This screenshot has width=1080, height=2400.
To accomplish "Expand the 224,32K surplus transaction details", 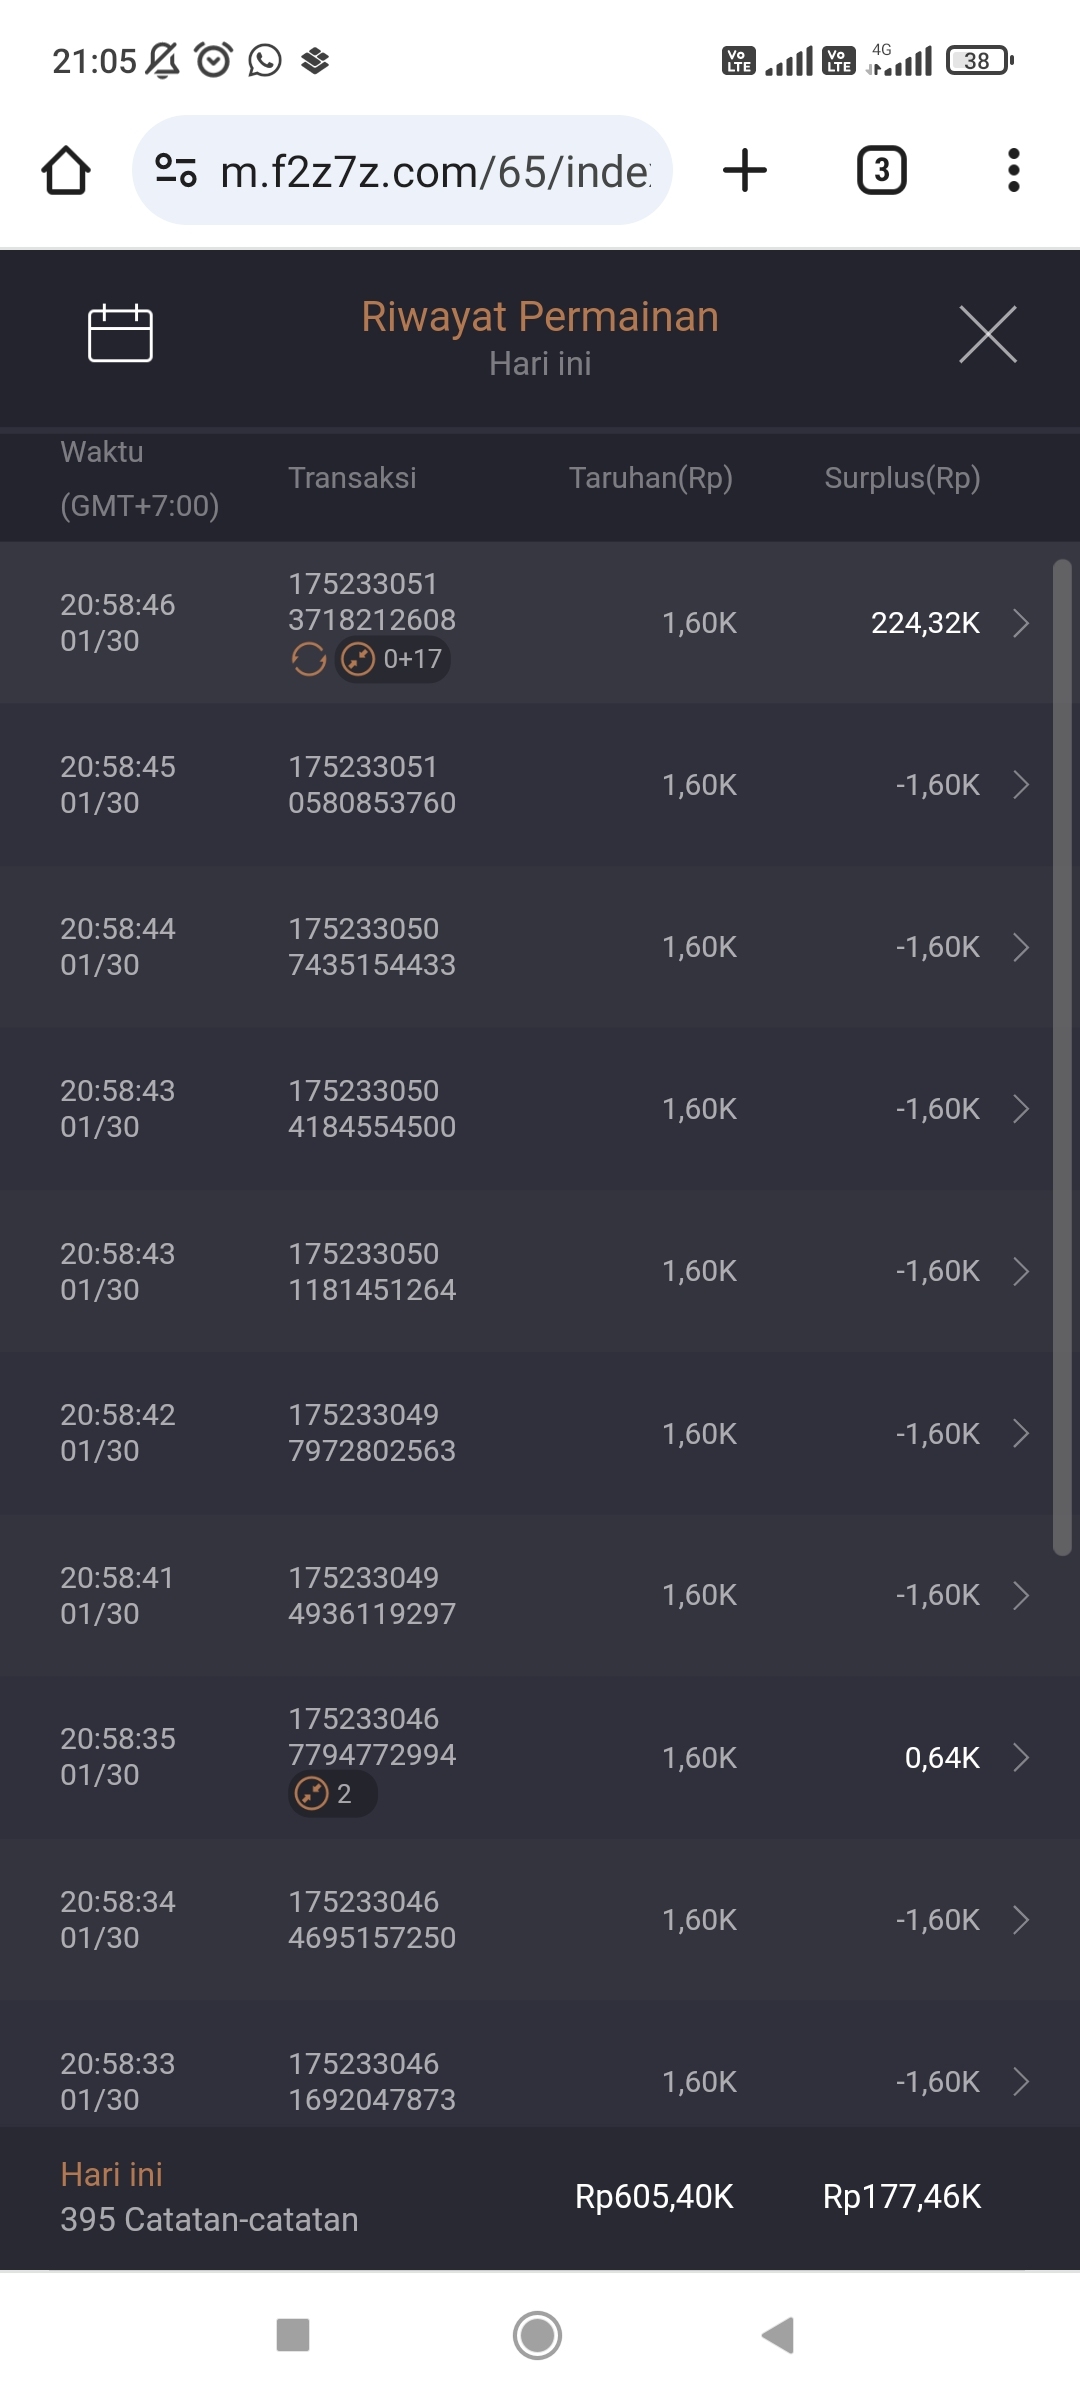I will (x=1020, y=623).
